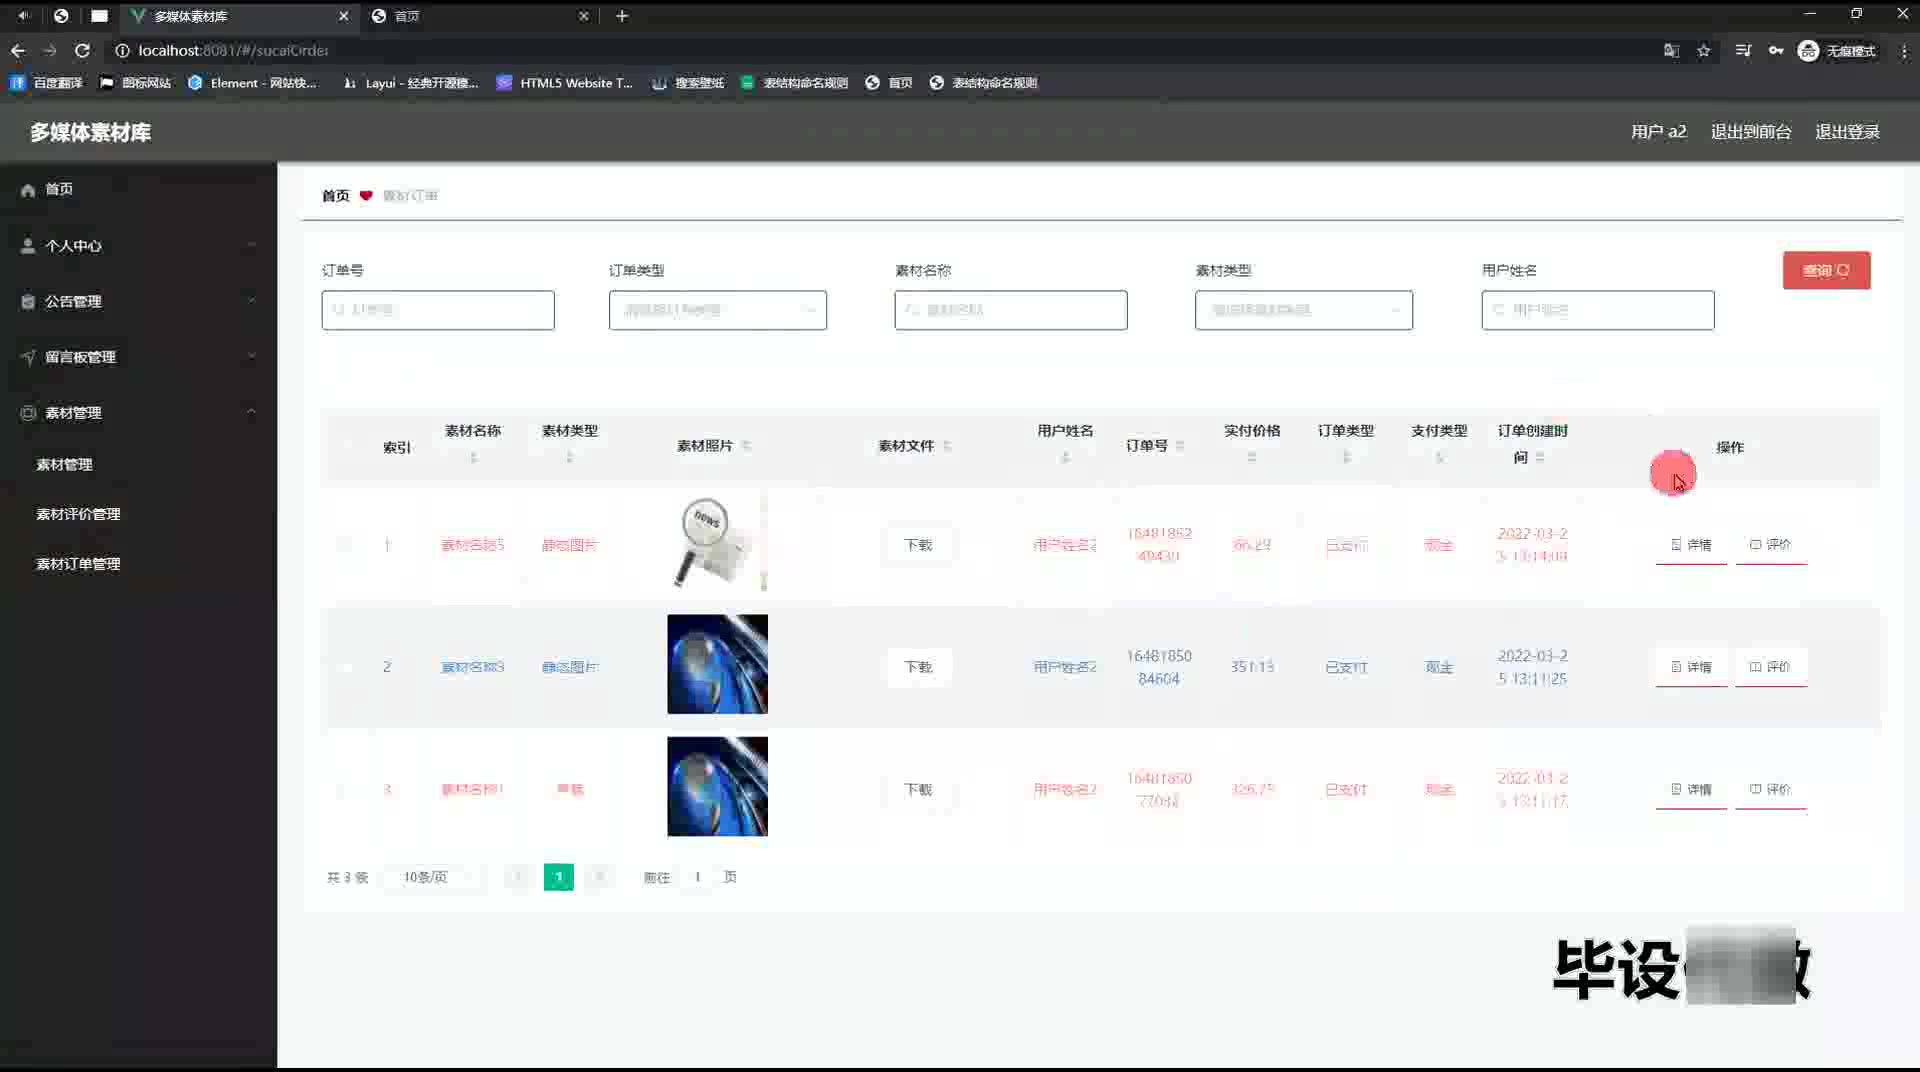Sort by 支付类型 column sort icon
This screenshot has height=1072, width=1920.
(1439, 457)
